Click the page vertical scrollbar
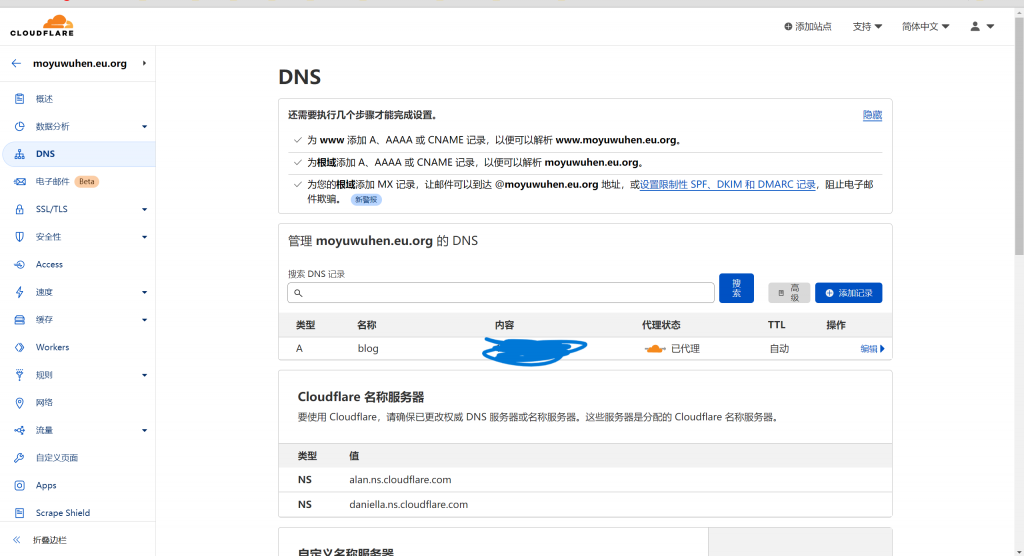The height and width of the screenshot is (556, 1024). [1019, 136]
